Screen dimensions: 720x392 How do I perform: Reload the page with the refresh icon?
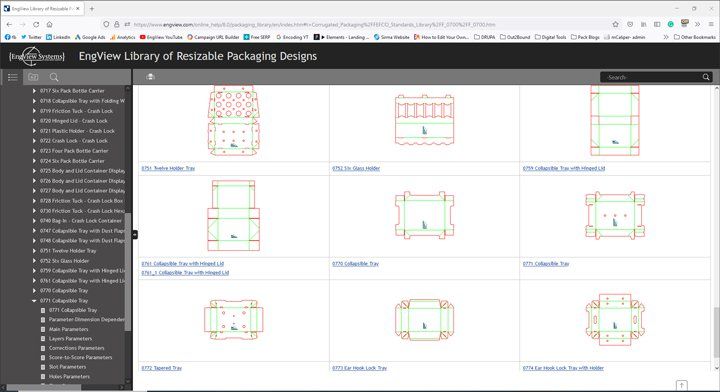click(x=36, y=24)
